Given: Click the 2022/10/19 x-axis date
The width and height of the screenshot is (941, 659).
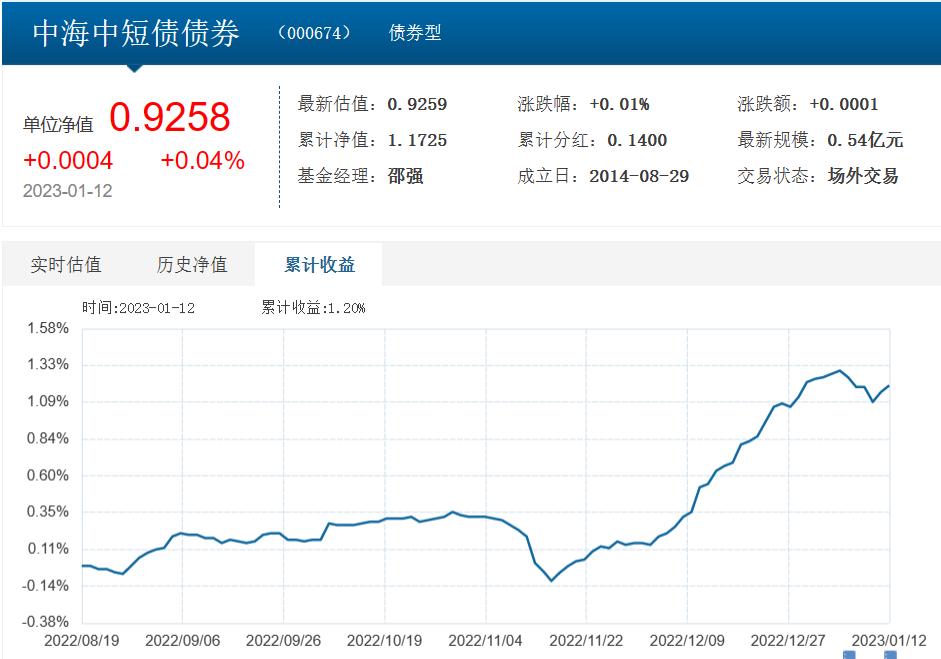Looking at the screenshot, I should (x=385, y=640).
